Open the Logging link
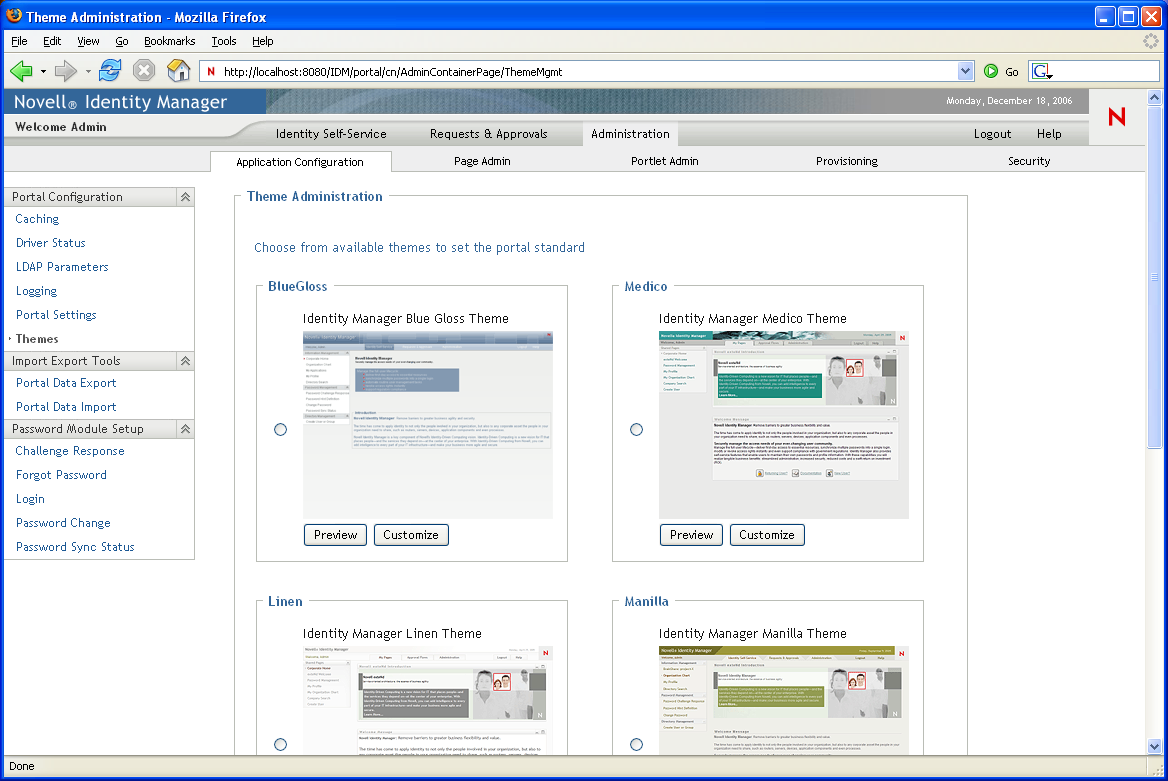The height and width of the screenshot is (781, 1168). click(x=36, y=291)
